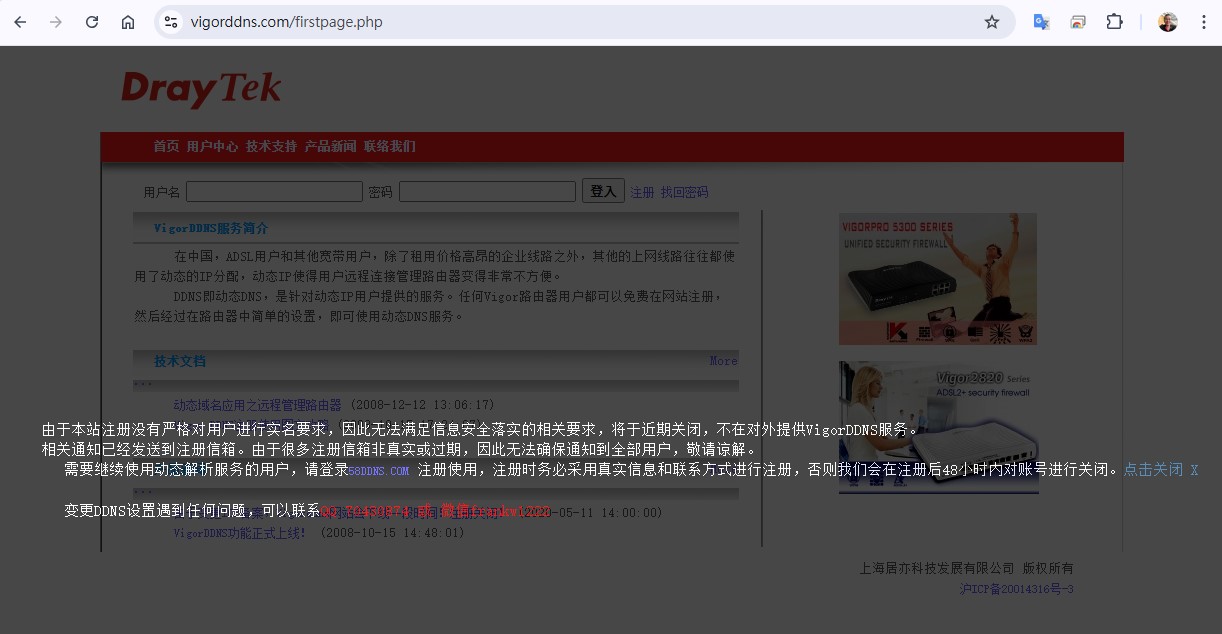Click the VigorPro 5300 Series banner
The height and width of the screenshot is (634, 1222).
tap(937, 279)
